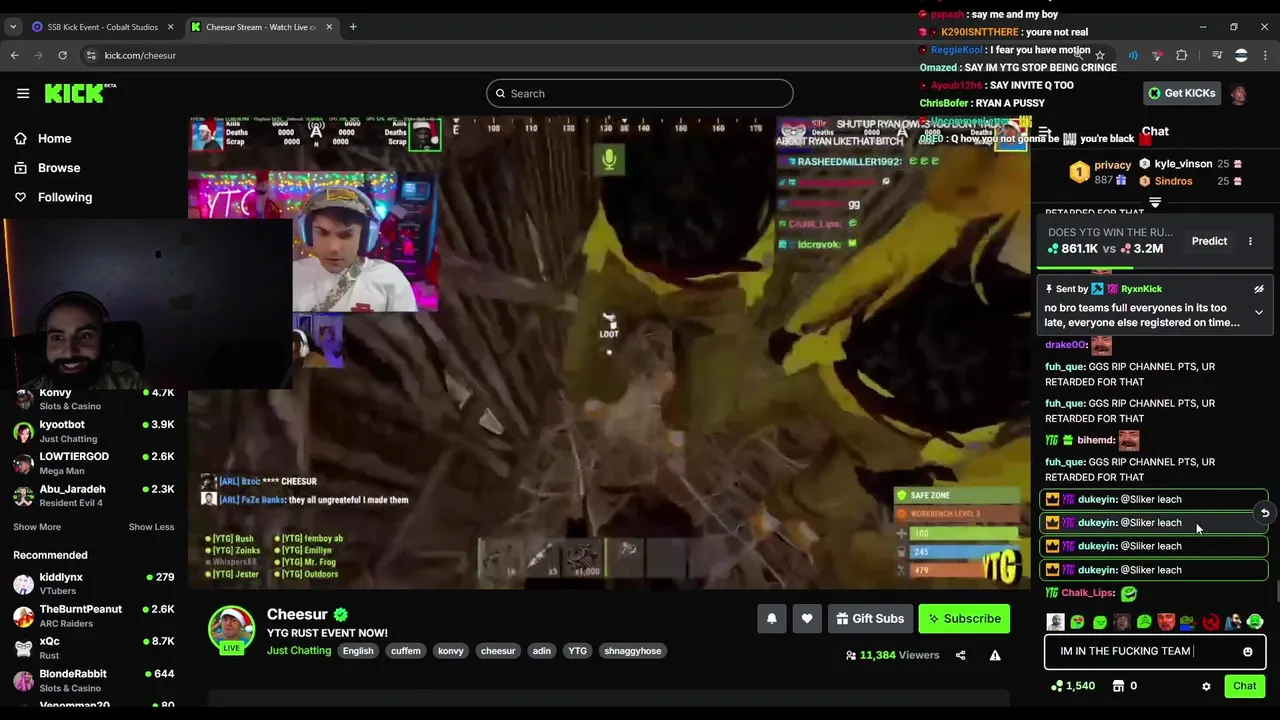
Task: Open xQc recommended channel
Action: tap(93, 648)
